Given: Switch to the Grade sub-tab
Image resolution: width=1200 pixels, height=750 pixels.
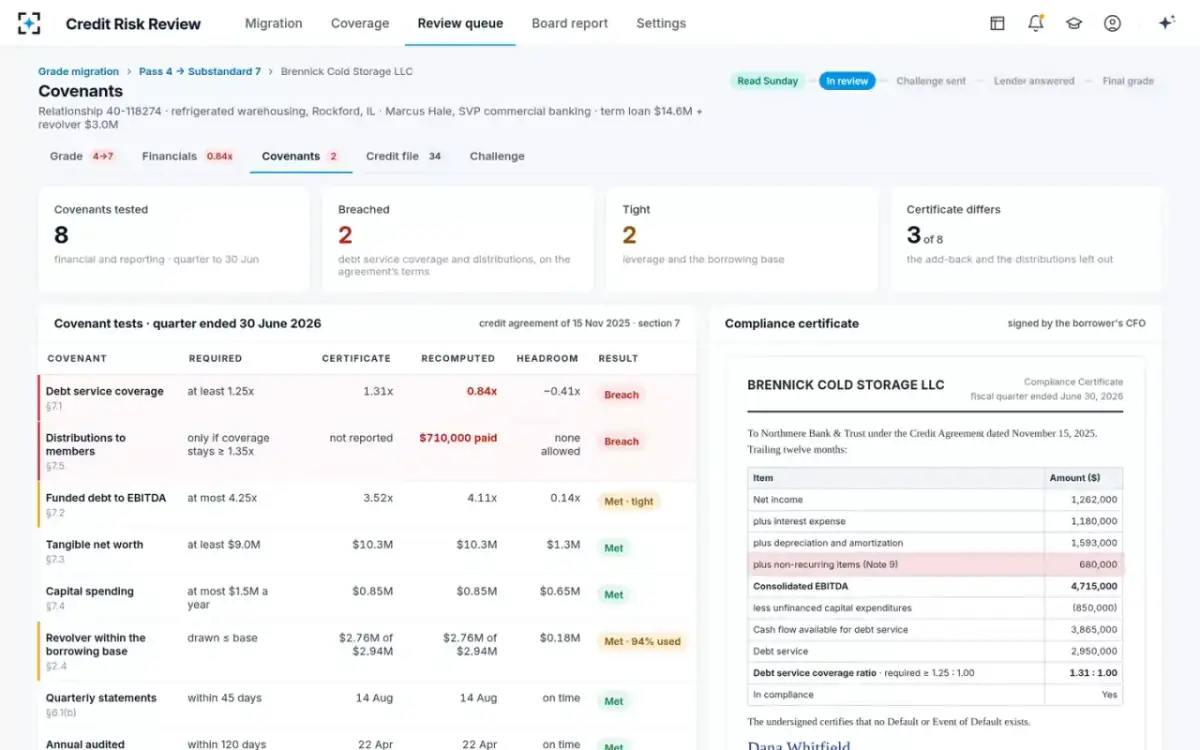Looking at the screenshot, I should pyautogui.click(x=82, y=156).
